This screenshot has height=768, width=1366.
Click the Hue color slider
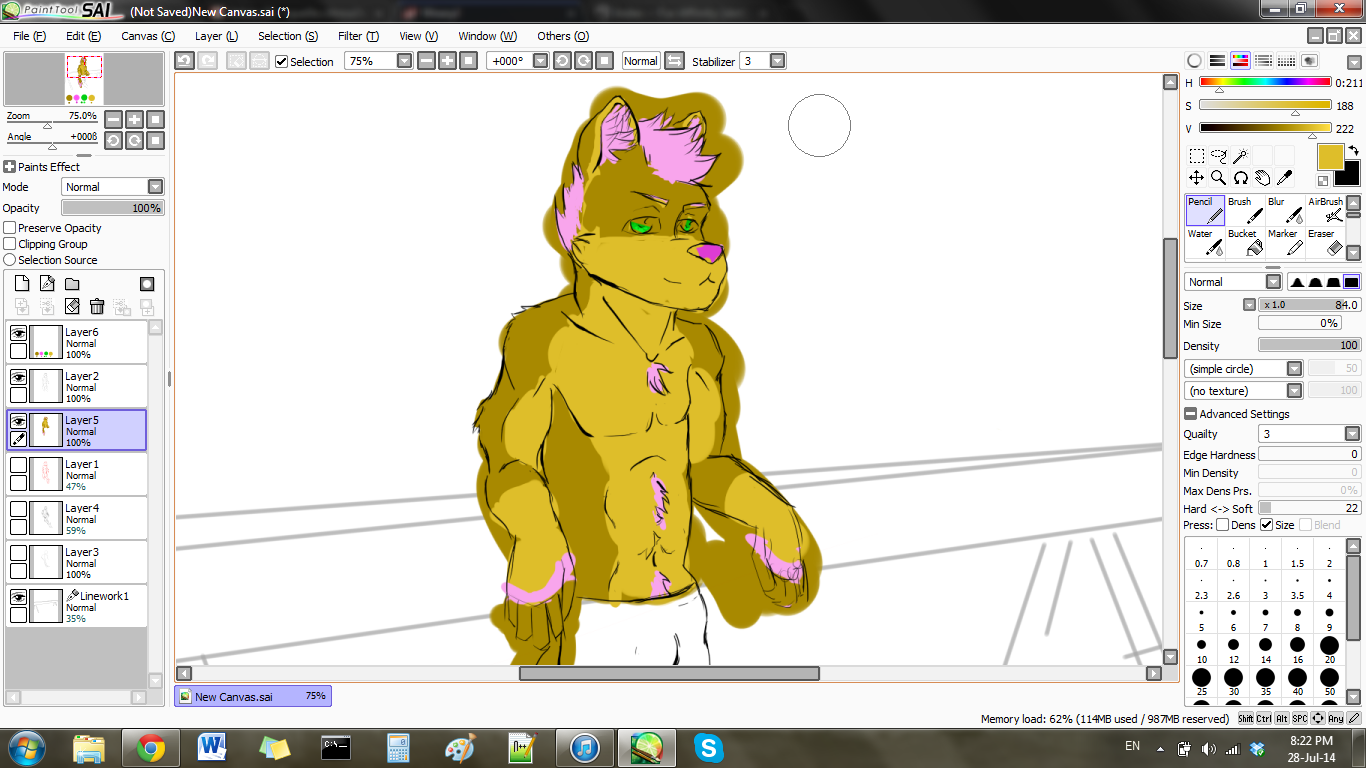1265,82
